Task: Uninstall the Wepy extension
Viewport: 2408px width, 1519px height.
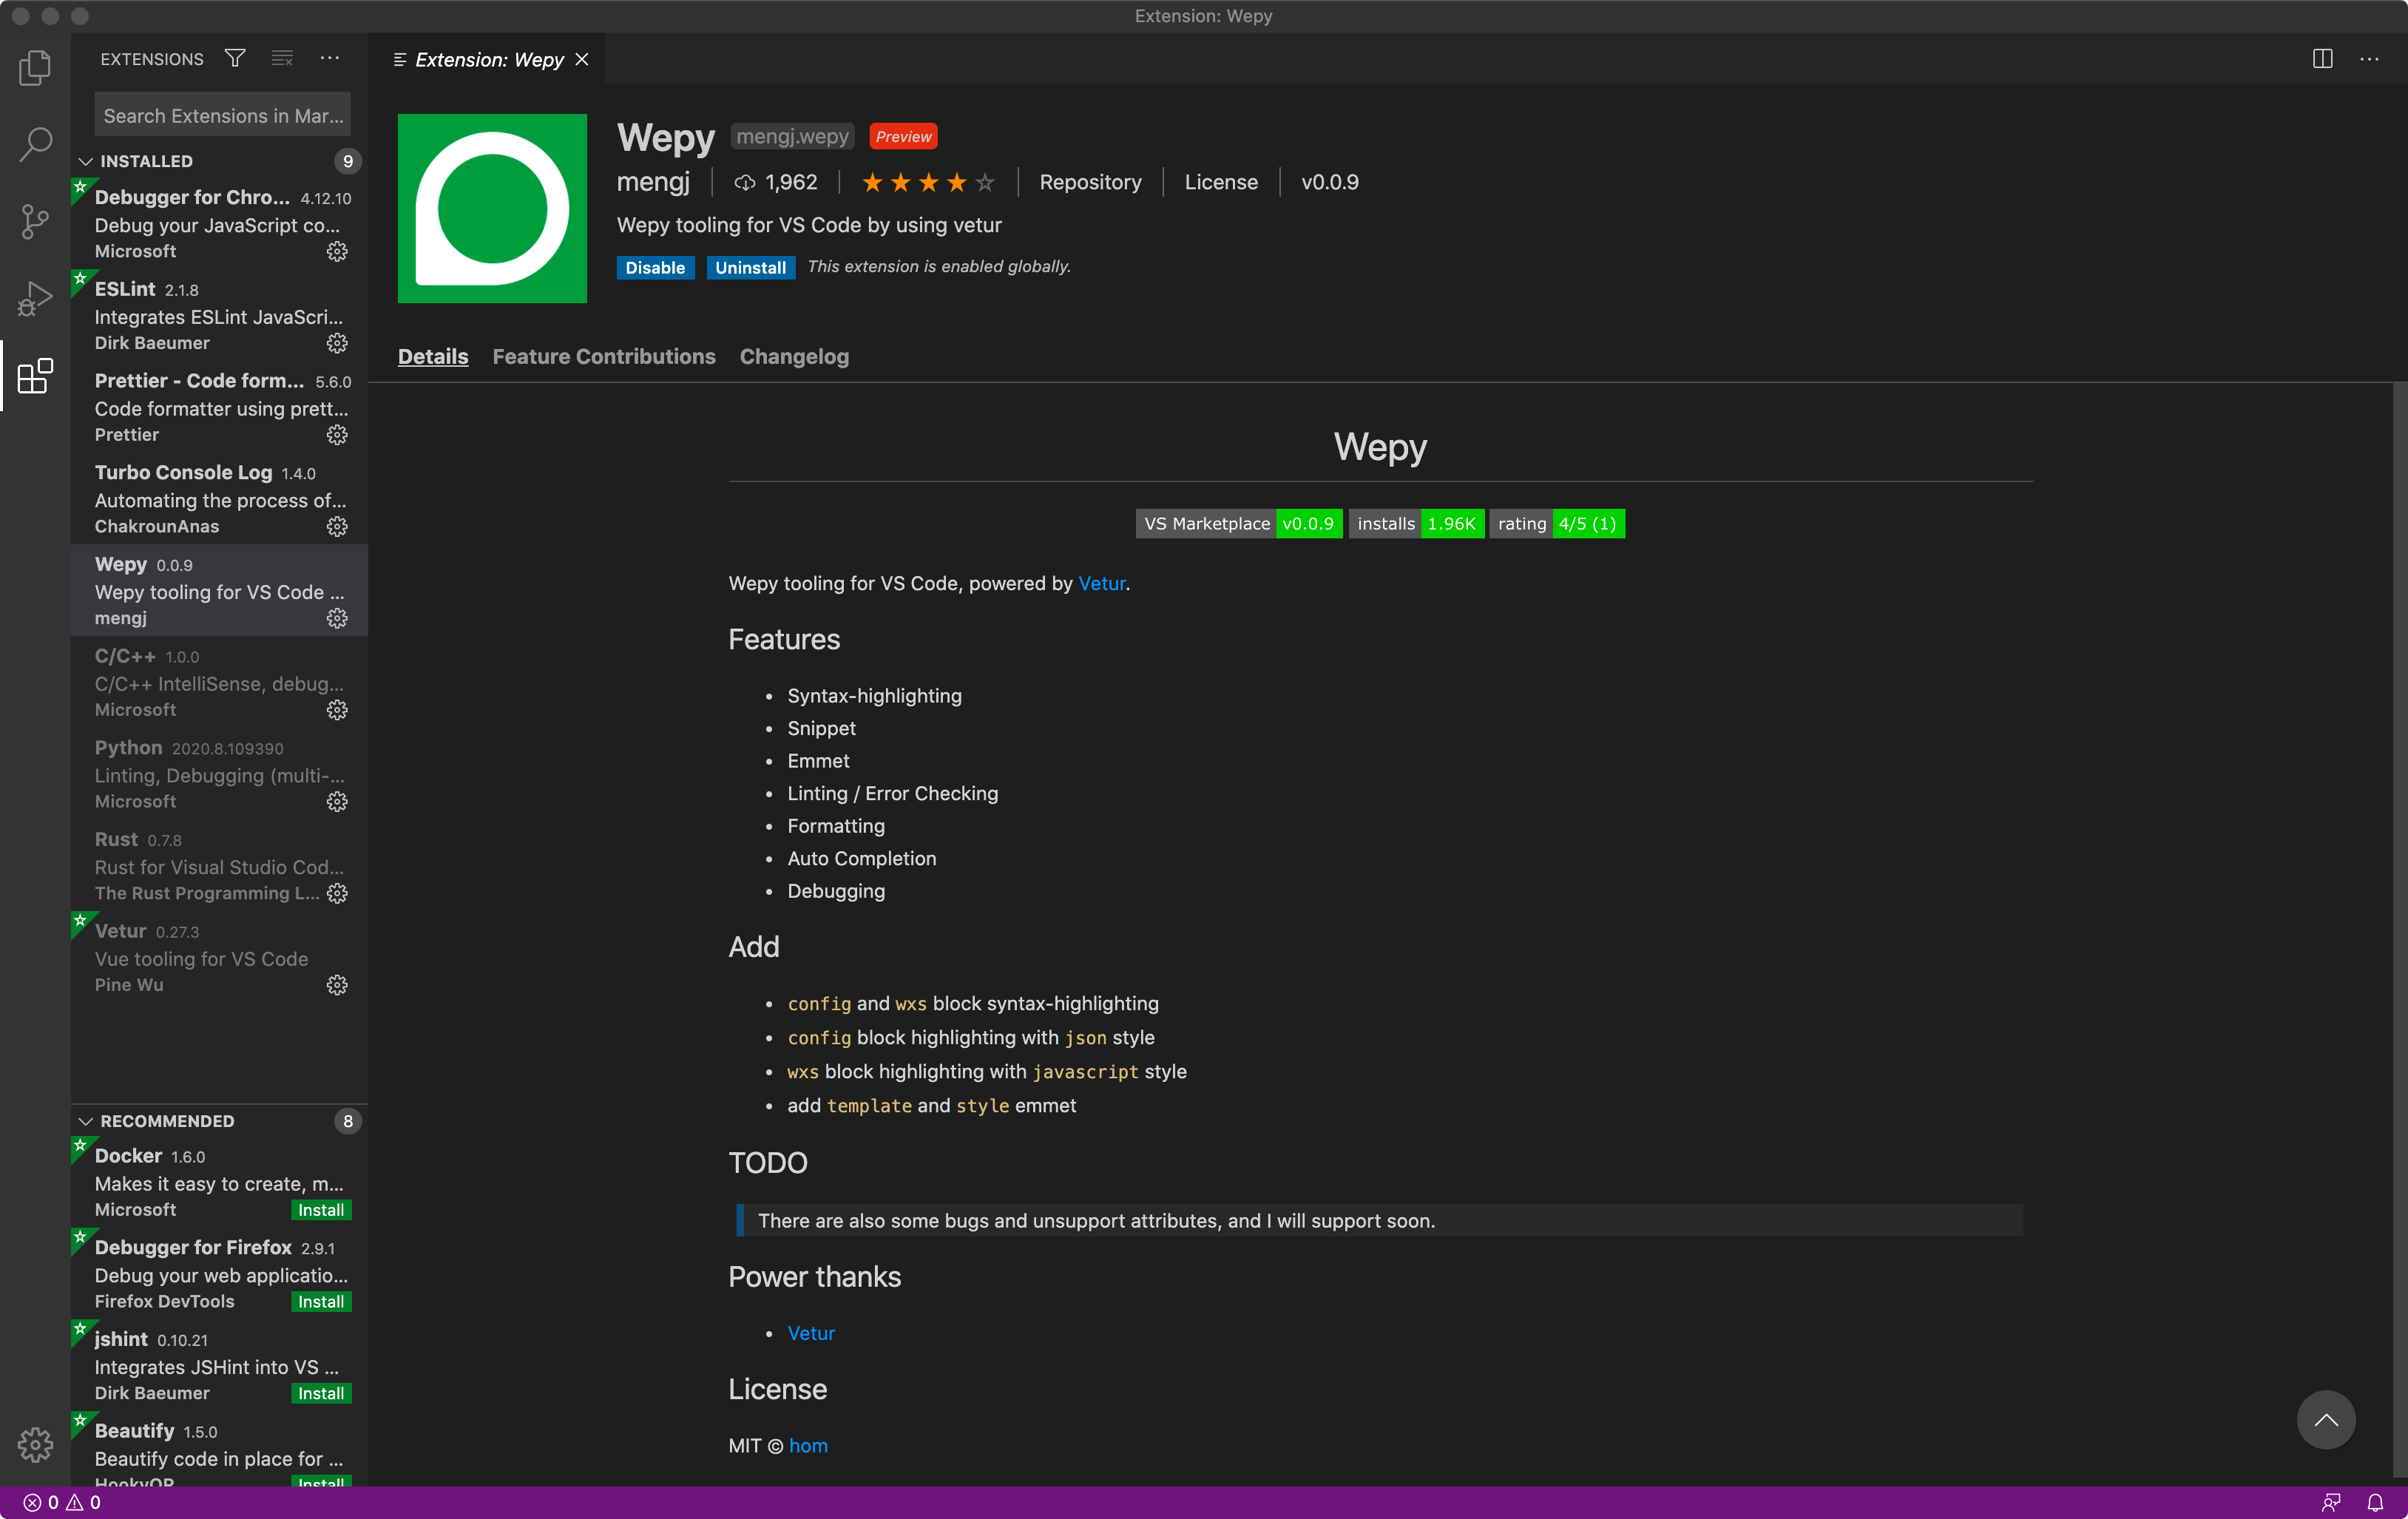Action: coord(750,267)
